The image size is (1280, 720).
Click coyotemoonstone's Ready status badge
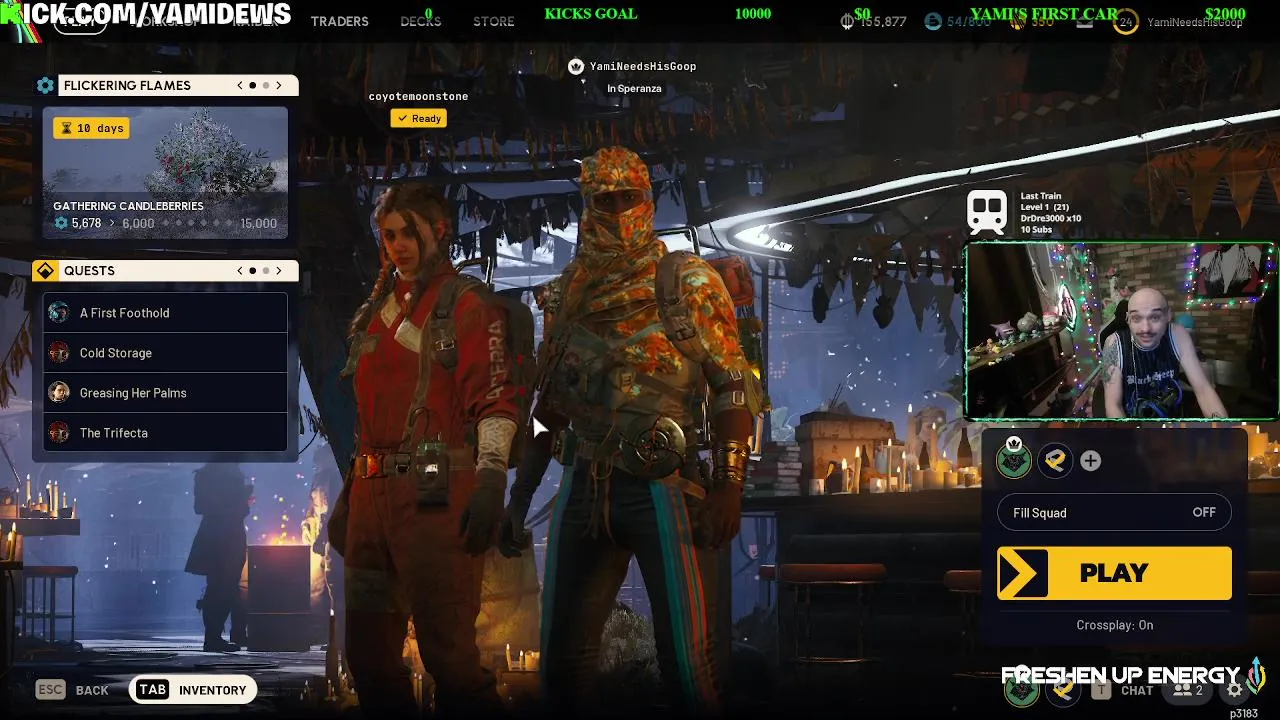tap(419, 118)
